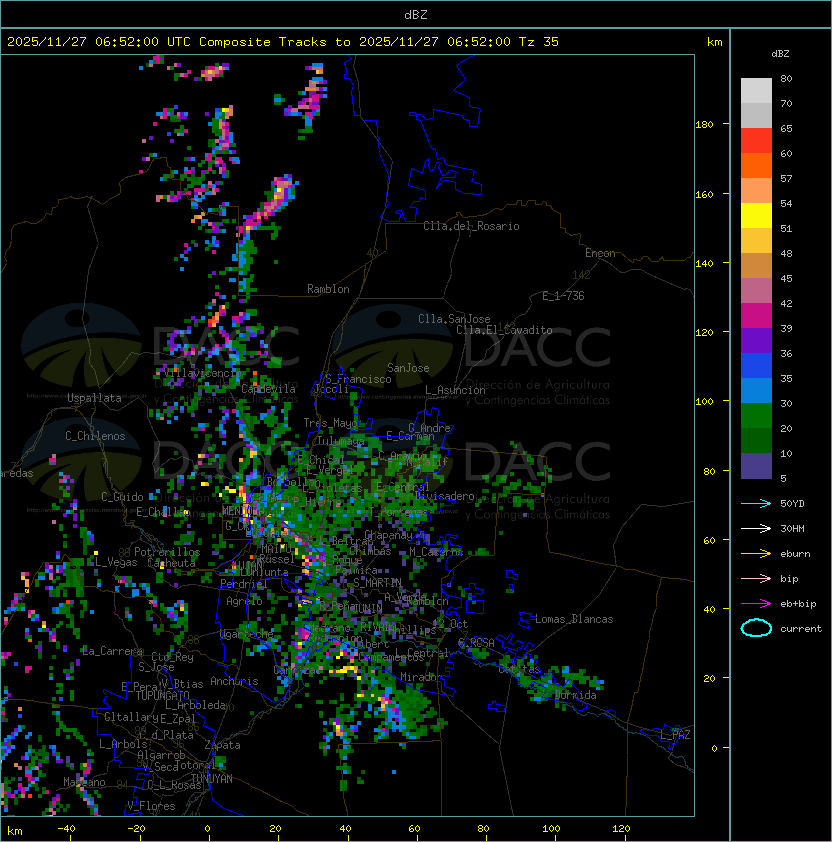This screenshot has height=842, width=832.
Task: Pick the gray 65-70 dBZ swatch
Action: tap(756, 115)
